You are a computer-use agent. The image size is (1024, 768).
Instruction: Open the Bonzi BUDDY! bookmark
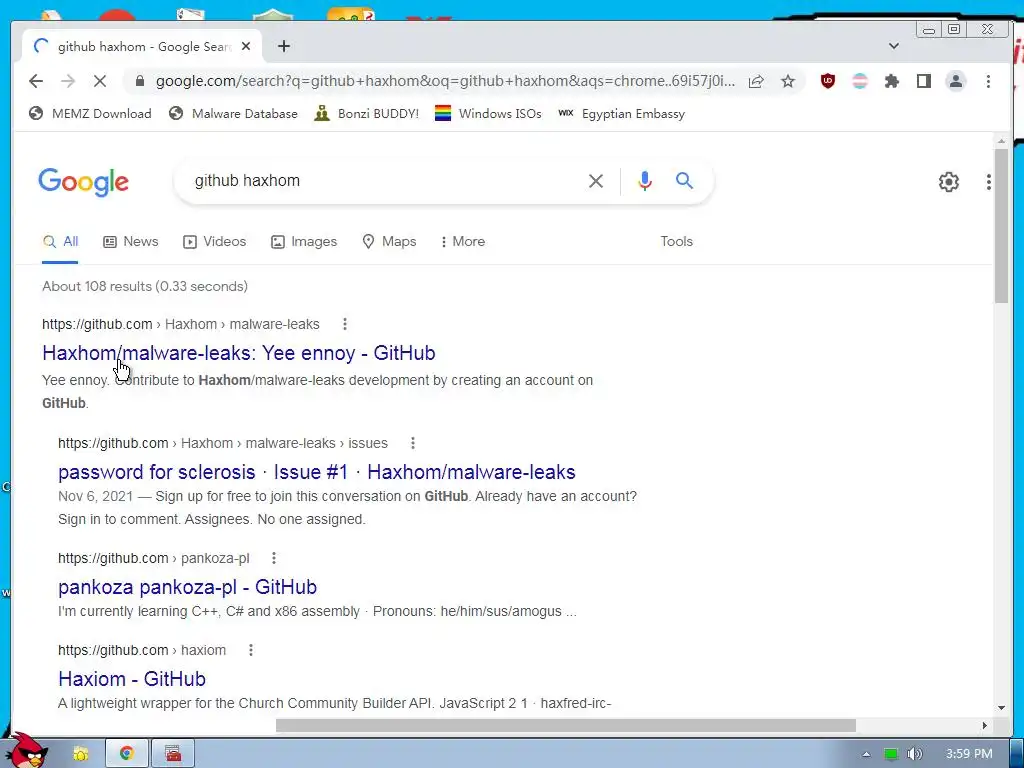click(x=366, y=114)
